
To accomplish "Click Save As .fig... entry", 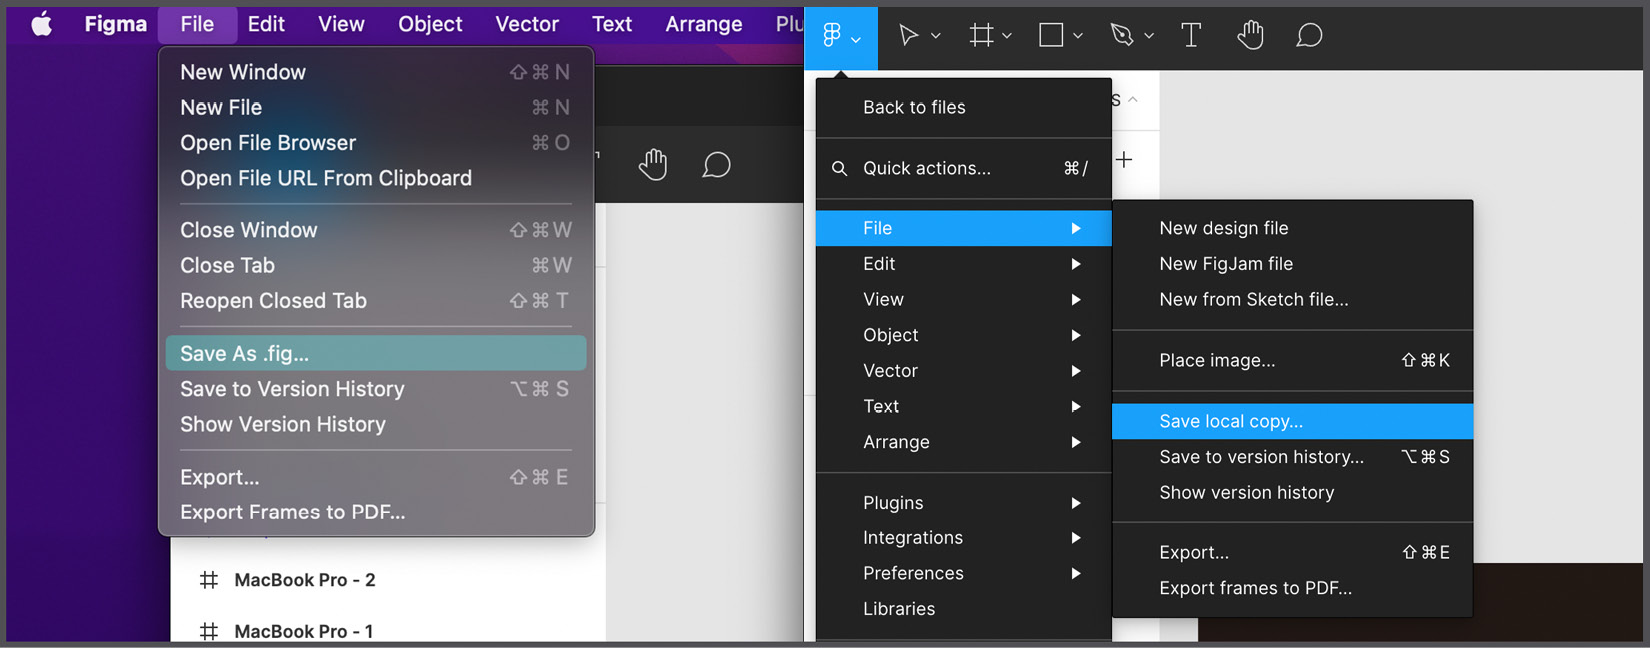I will (376, 354).
